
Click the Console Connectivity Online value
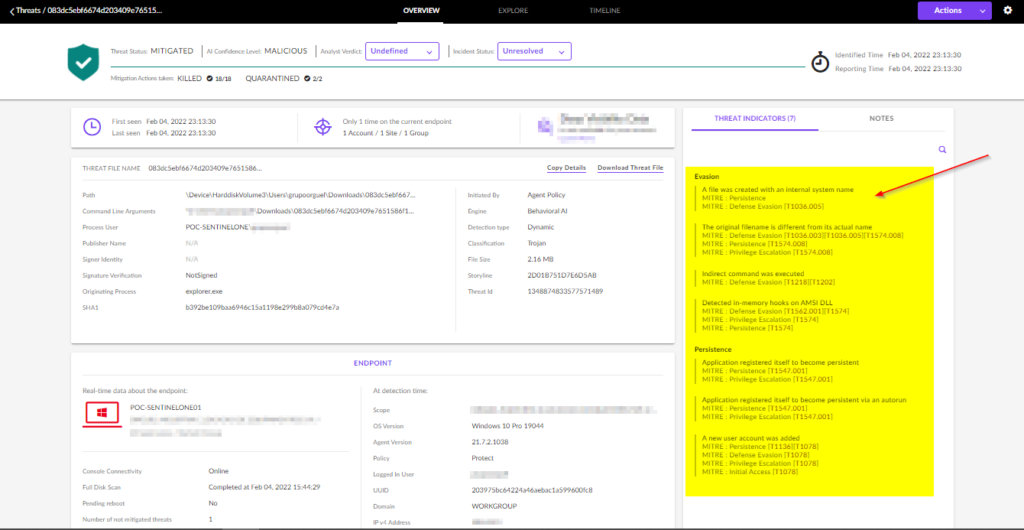[217, 471]
